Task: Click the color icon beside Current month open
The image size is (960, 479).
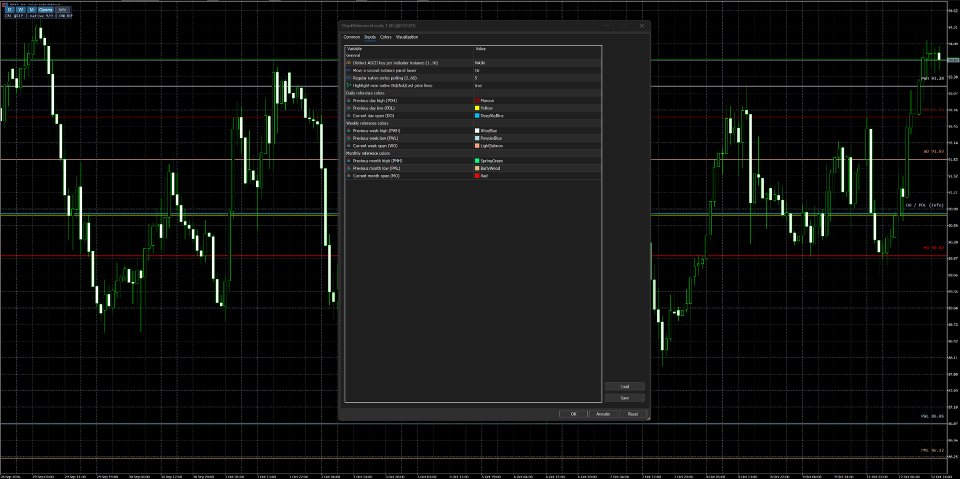Action: pos(349,176)
